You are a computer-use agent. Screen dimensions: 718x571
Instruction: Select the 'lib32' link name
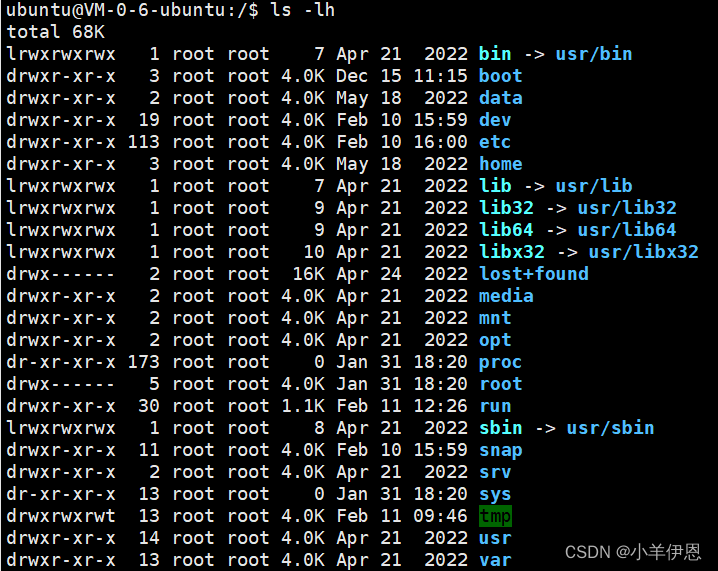tap(506, 208)
